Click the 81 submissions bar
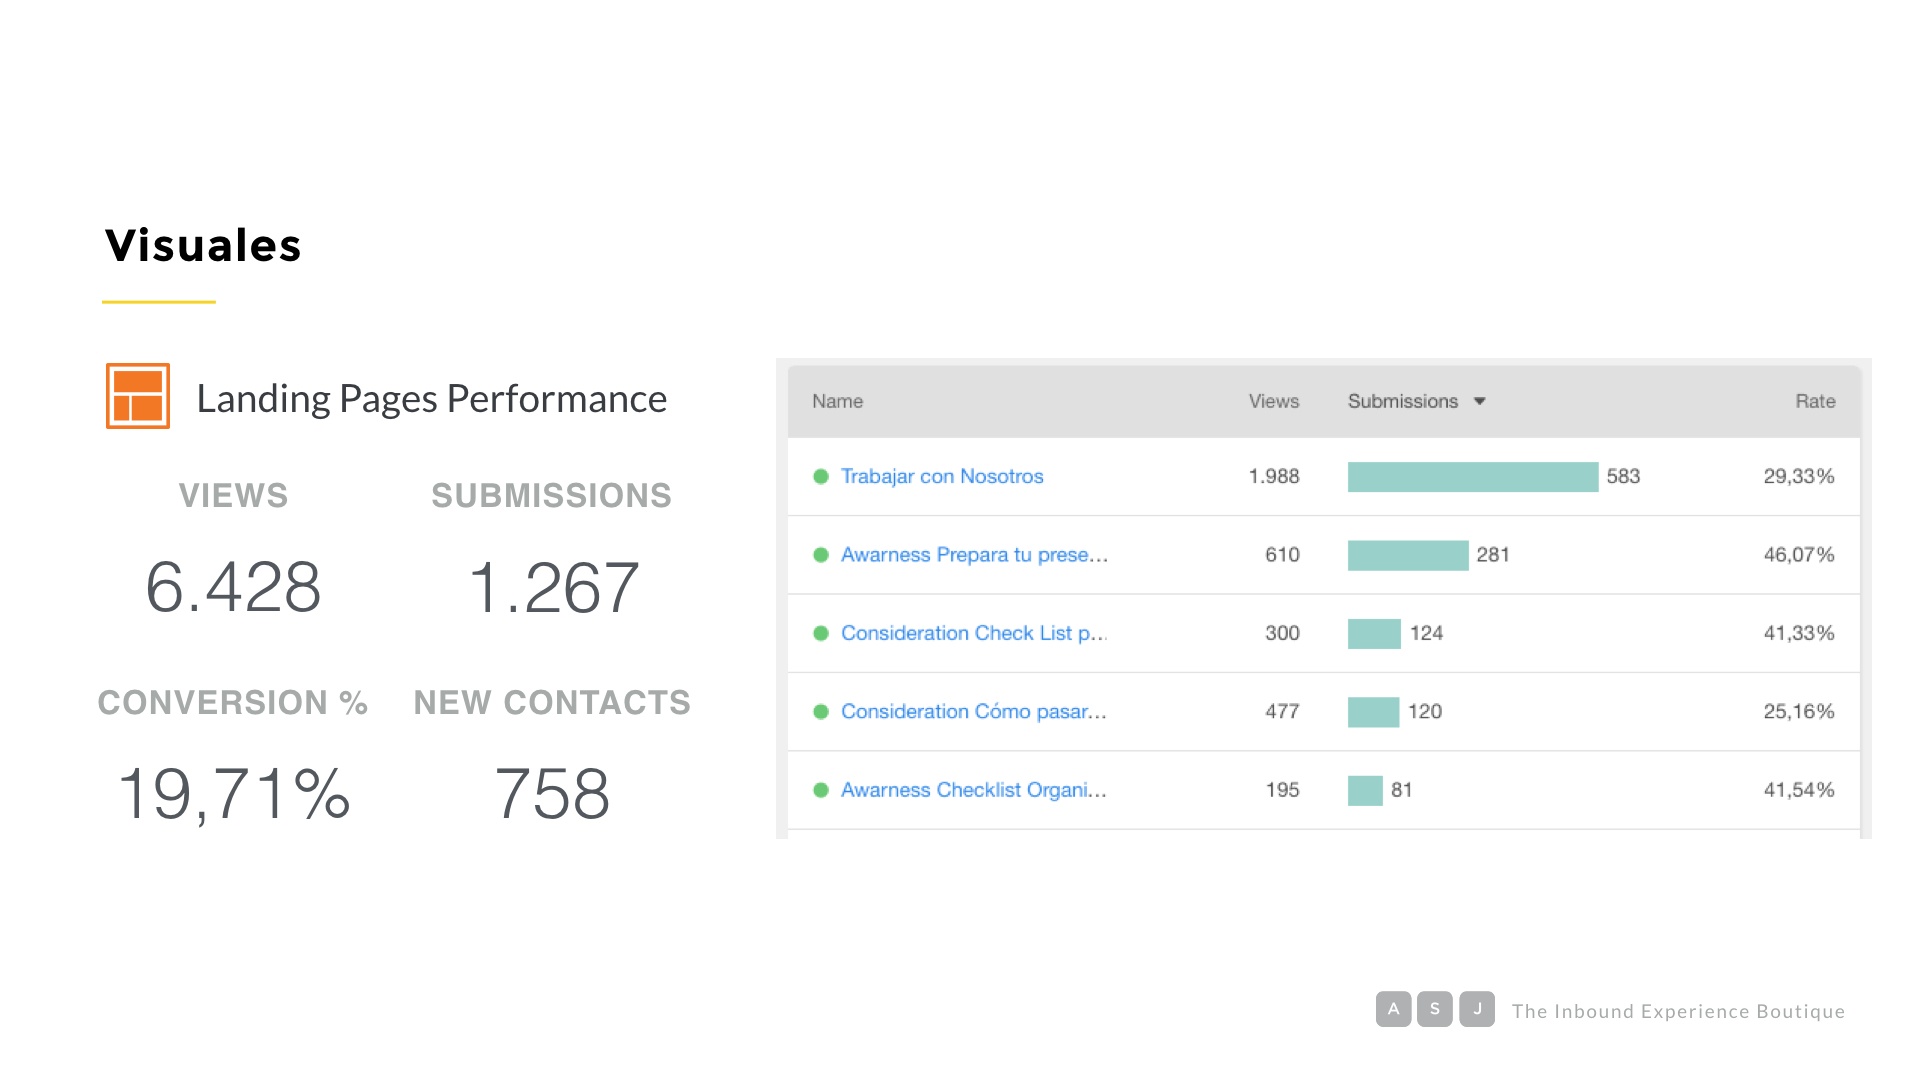The height and width of the screenshot is (1080, 1920). tap(1365, 790)
